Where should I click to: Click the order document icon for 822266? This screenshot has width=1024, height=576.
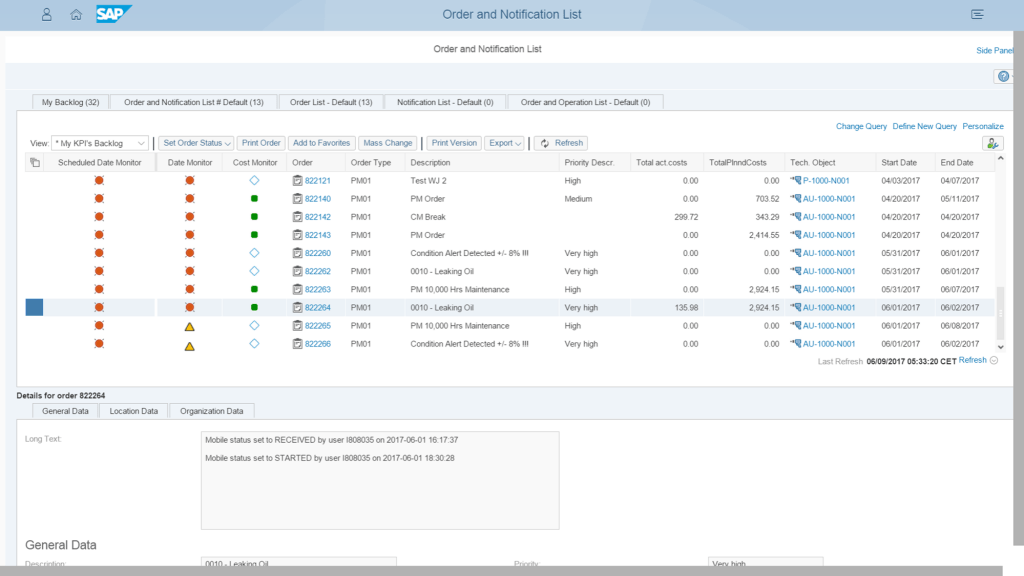point(297,344)
